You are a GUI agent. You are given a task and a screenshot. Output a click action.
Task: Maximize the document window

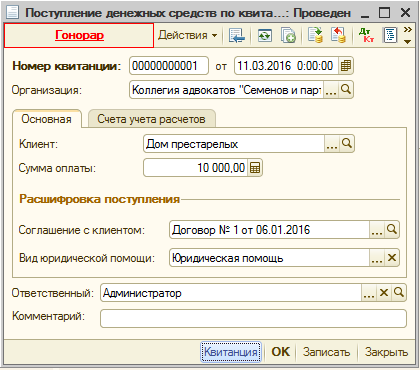coord(384,13)
